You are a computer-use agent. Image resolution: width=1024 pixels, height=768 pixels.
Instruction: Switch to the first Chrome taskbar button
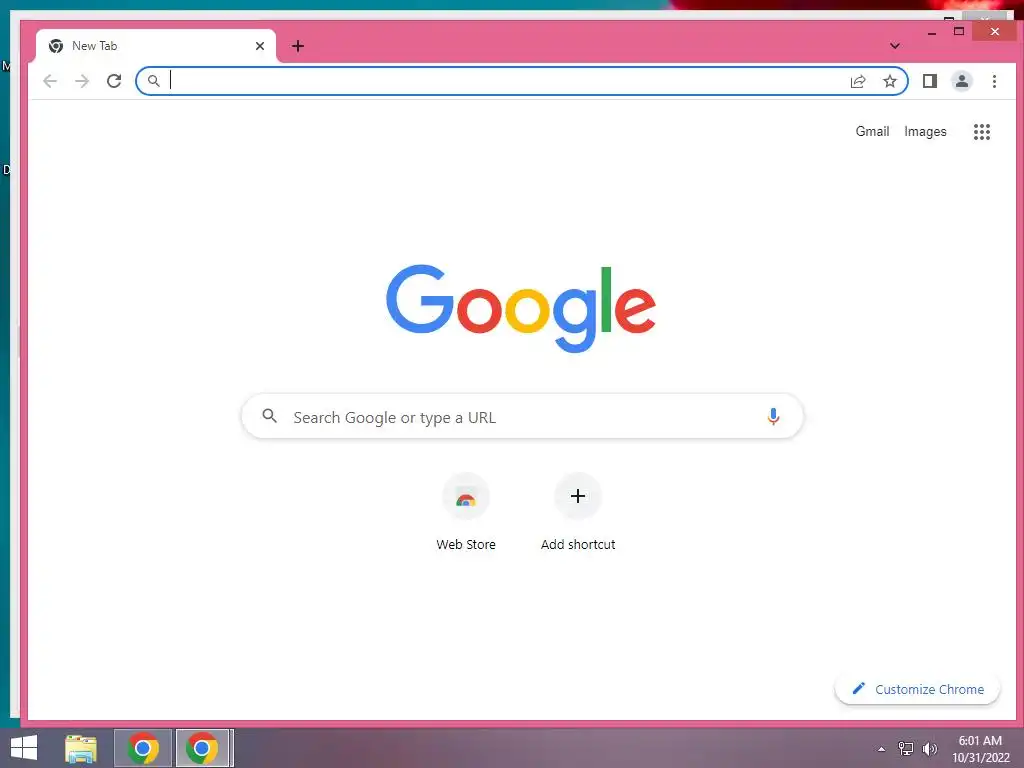[143, 748]
